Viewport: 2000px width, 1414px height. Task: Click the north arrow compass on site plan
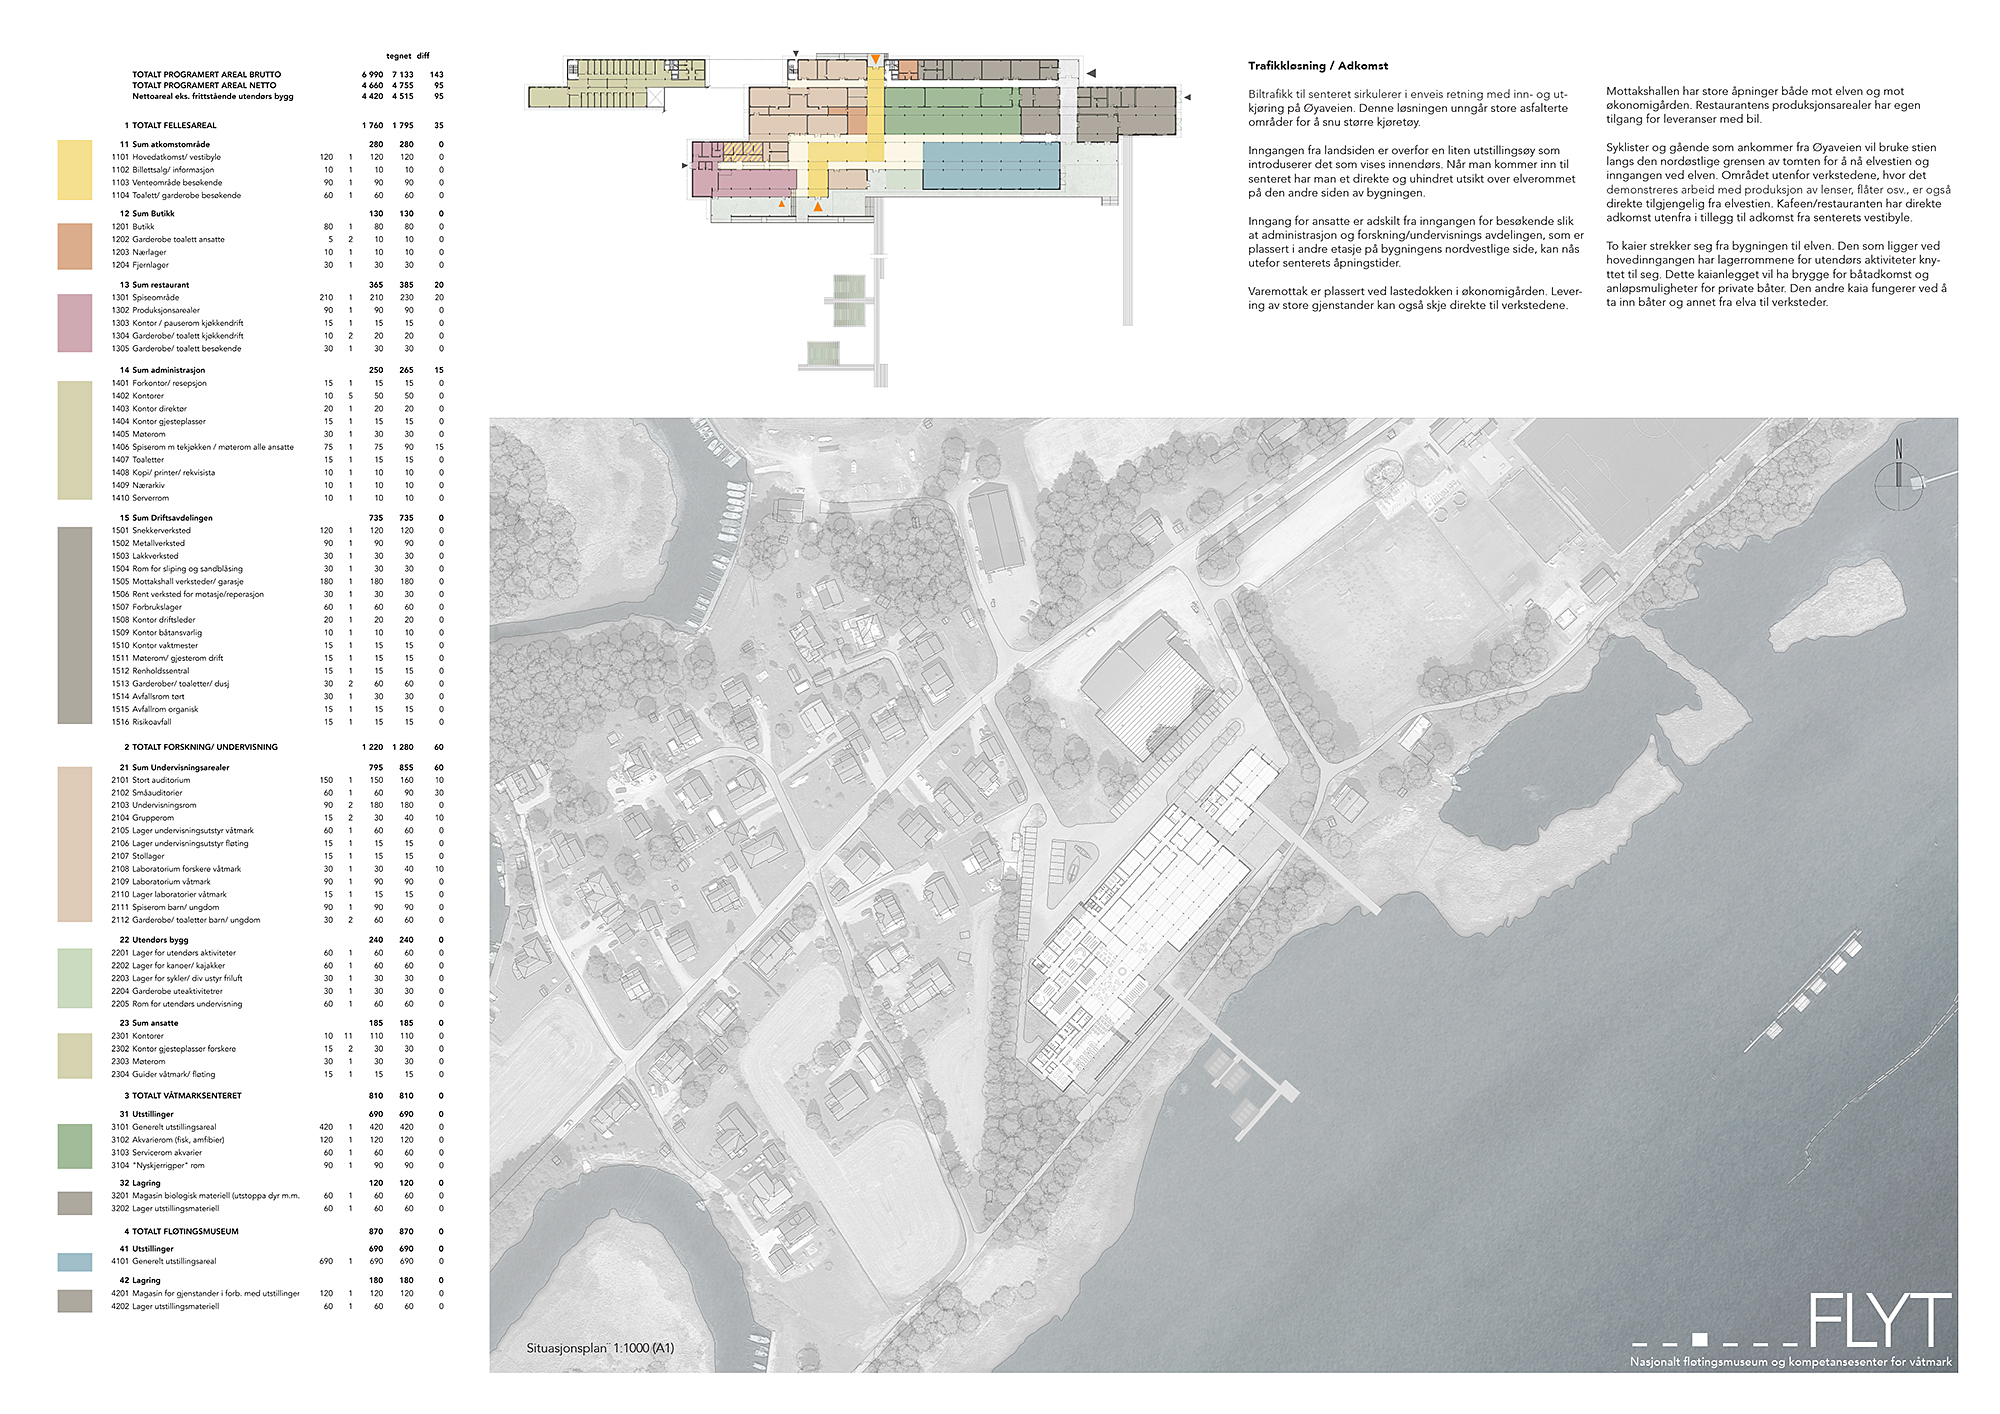coord(1899,476)
